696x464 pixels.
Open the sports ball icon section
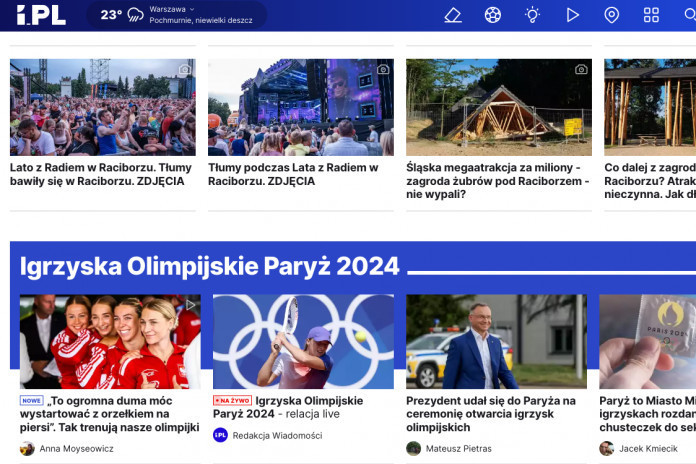pos(493,15)
